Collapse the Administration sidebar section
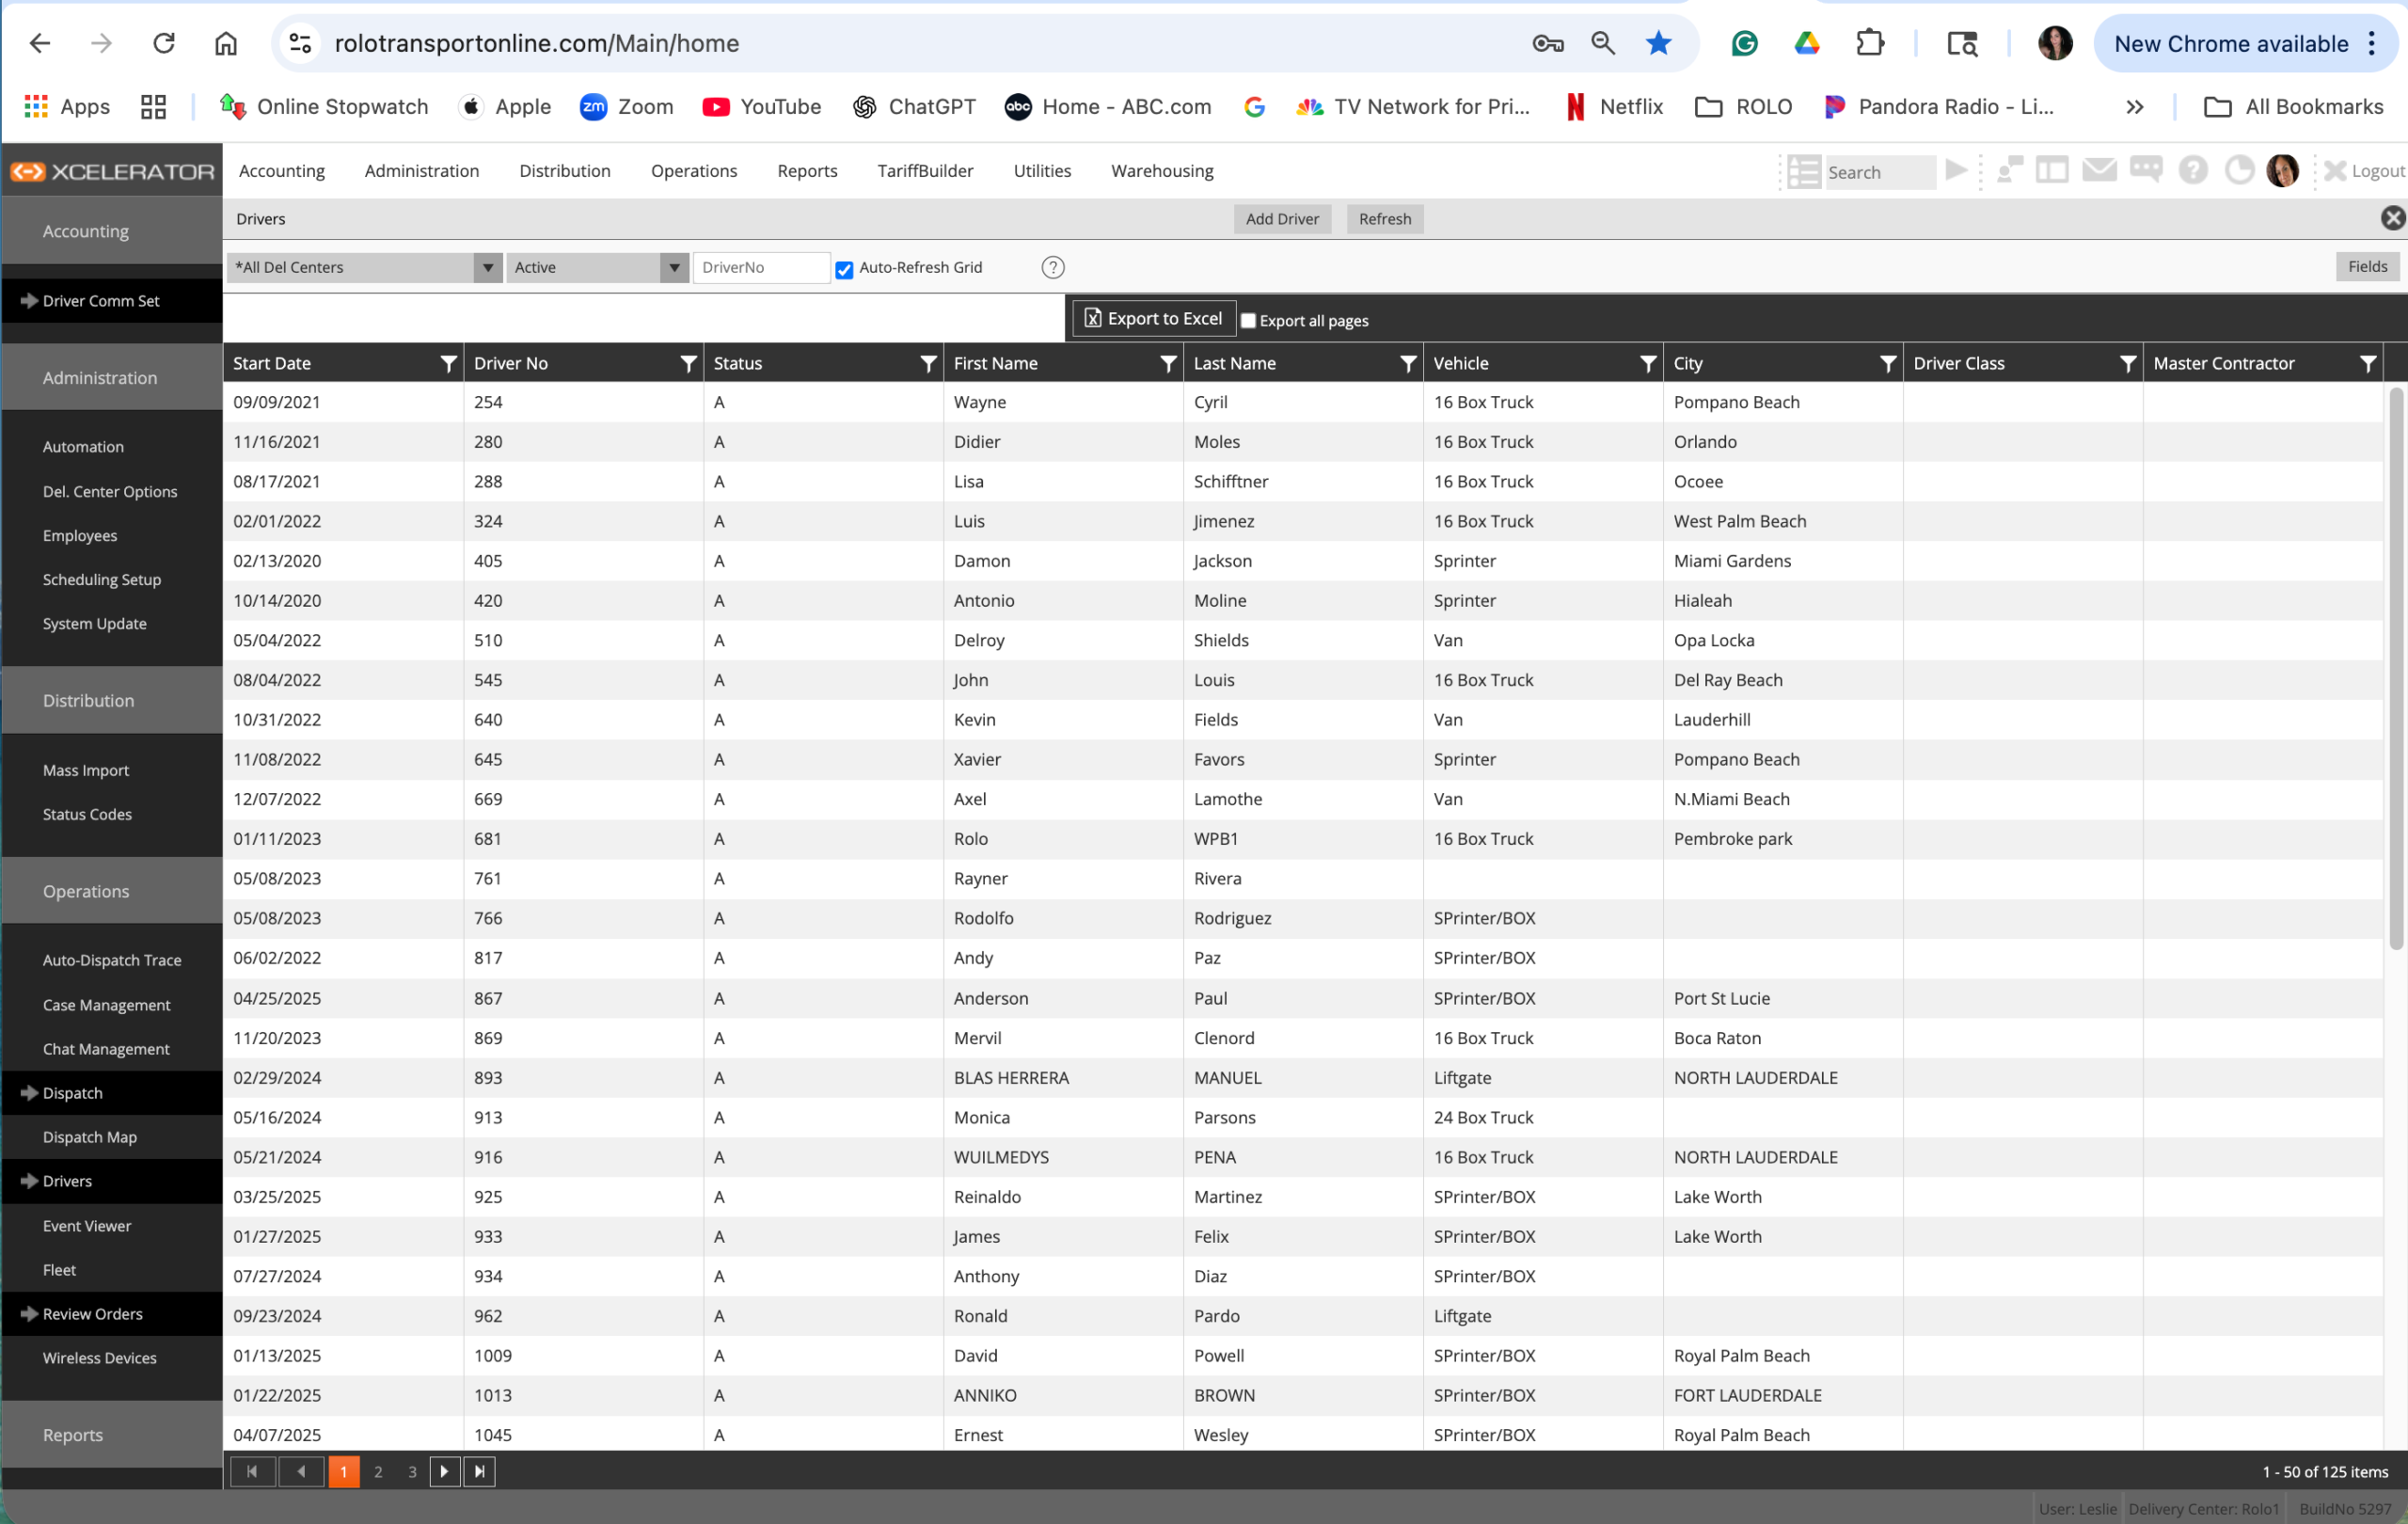Screen dimensions: 2408x1524 (112, 377)
